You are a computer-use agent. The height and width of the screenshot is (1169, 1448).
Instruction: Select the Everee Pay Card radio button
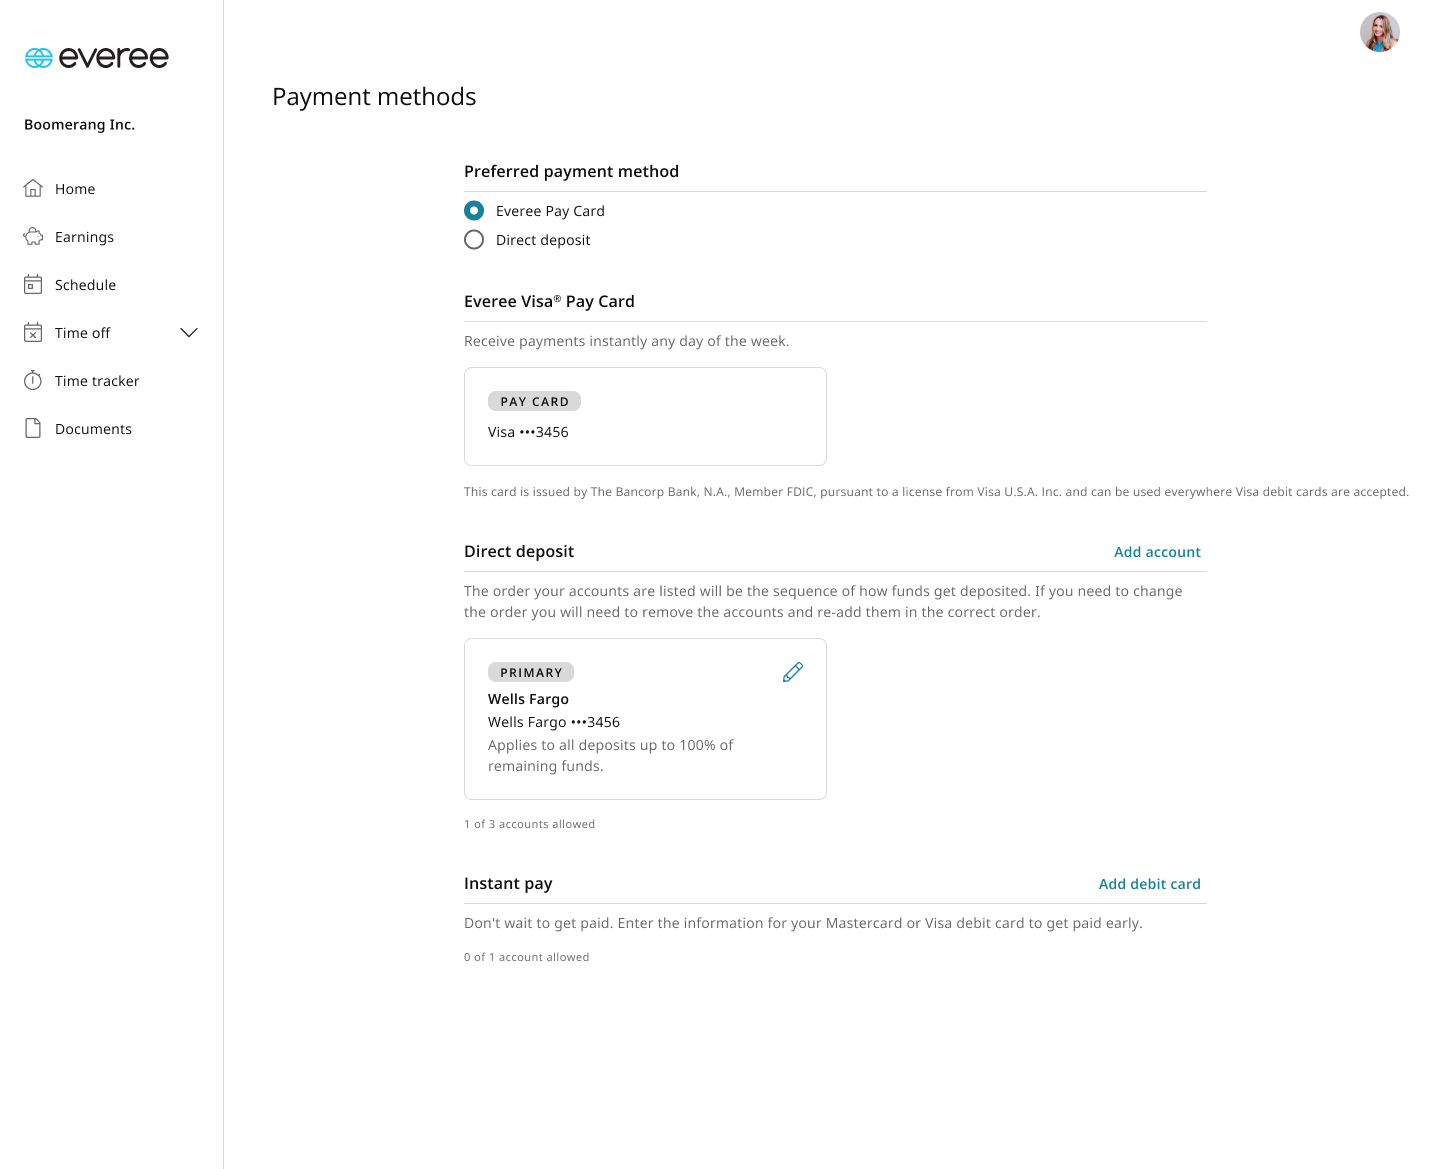(x=473, y=210)
